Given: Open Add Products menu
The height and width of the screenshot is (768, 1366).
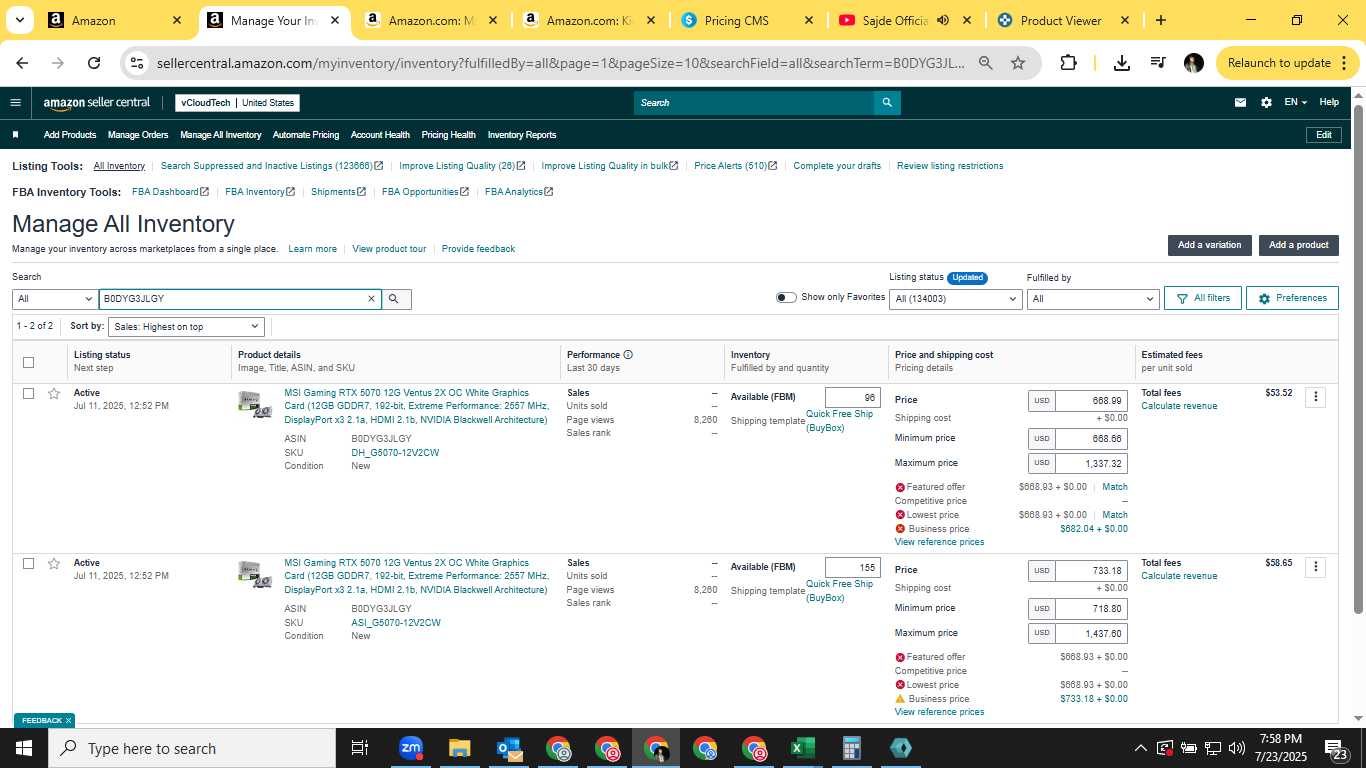Looking at the screenshot, I should click(70, 134).
